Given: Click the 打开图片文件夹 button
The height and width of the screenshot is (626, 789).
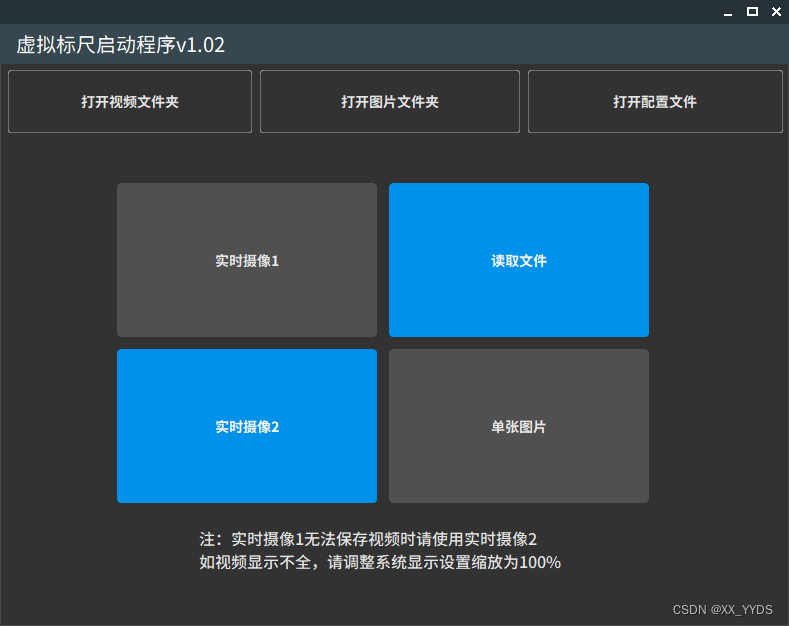Looking at the screenshot, I should click(389, 102).
